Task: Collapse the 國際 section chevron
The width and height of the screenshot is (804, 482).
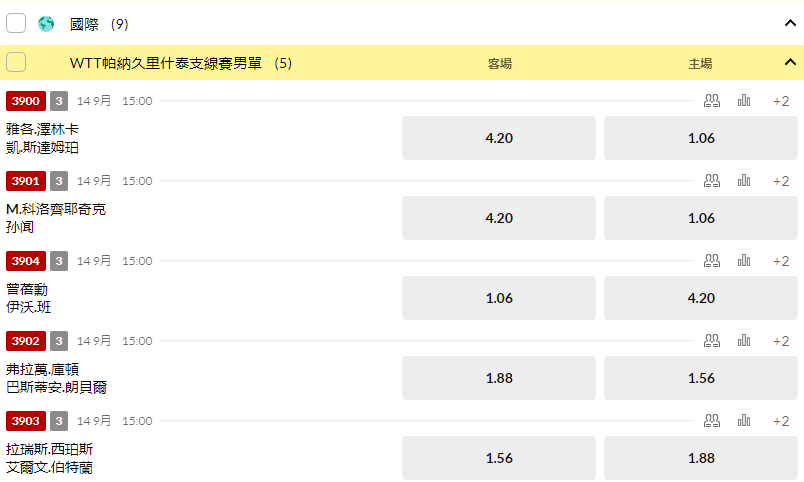Action: pyautogui.click(x=790, y=23)
